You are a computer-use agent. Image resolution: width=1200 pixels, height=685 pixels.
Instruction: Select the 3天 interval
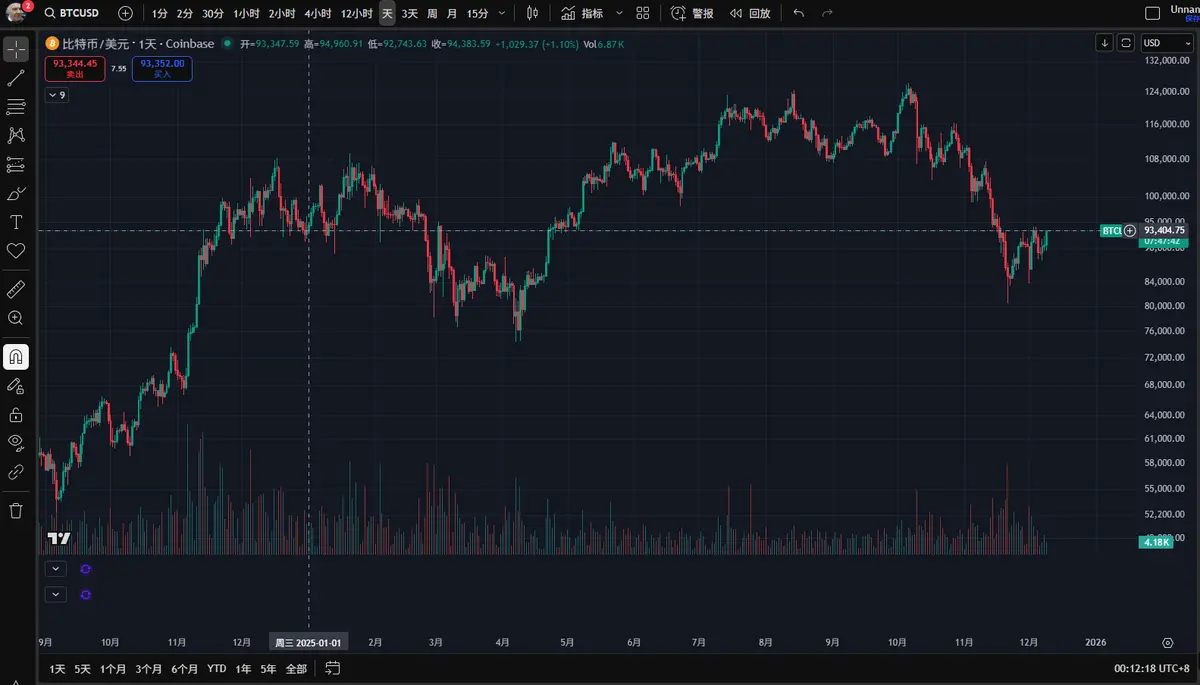[410, 13]
